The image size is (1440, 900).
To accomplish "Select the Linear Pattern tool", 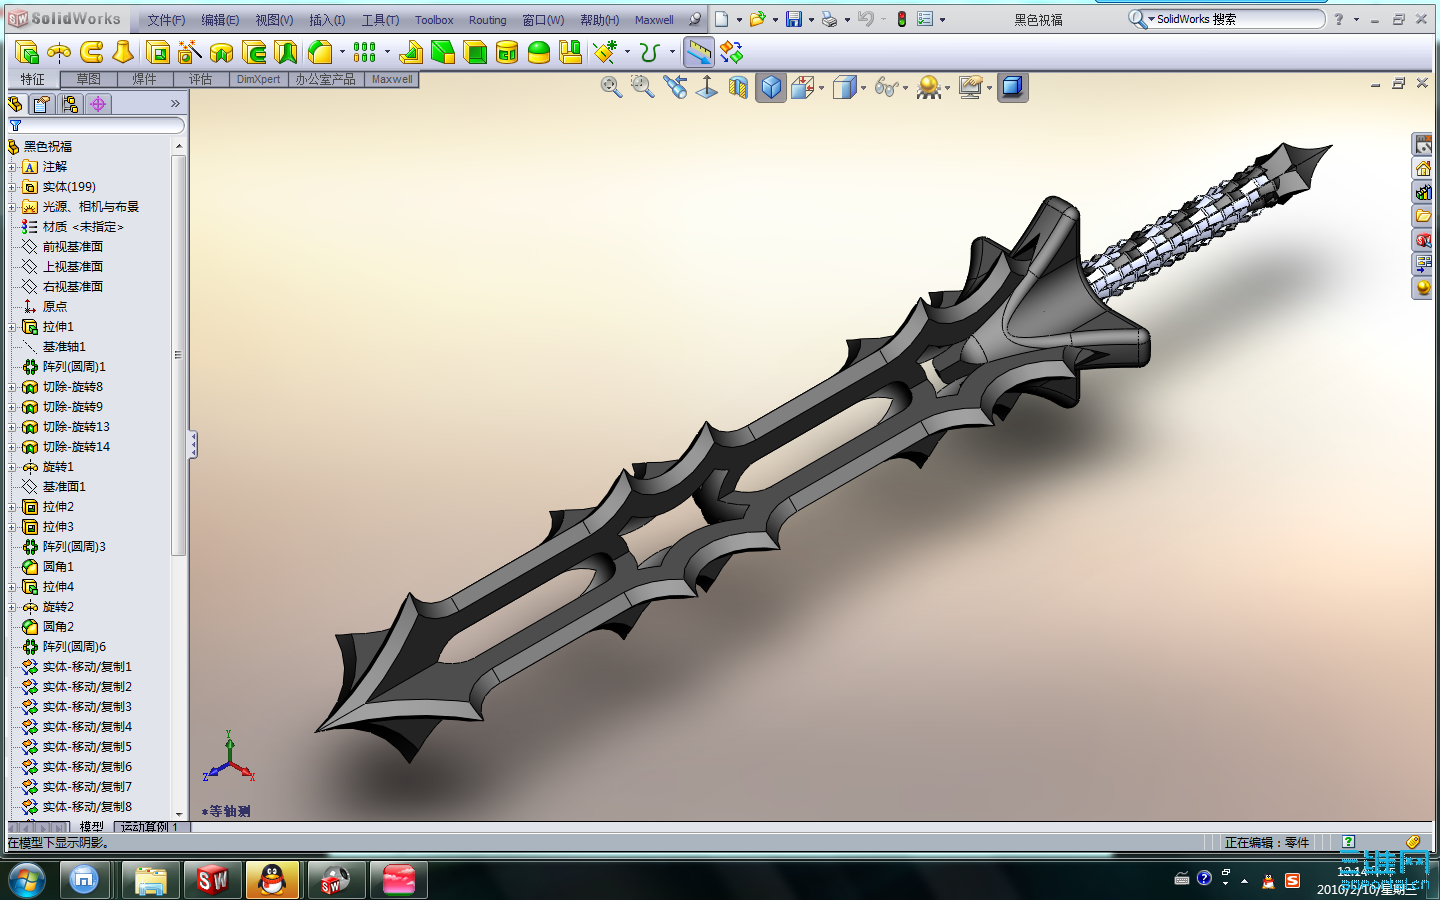I will click(x=365, y=52).
